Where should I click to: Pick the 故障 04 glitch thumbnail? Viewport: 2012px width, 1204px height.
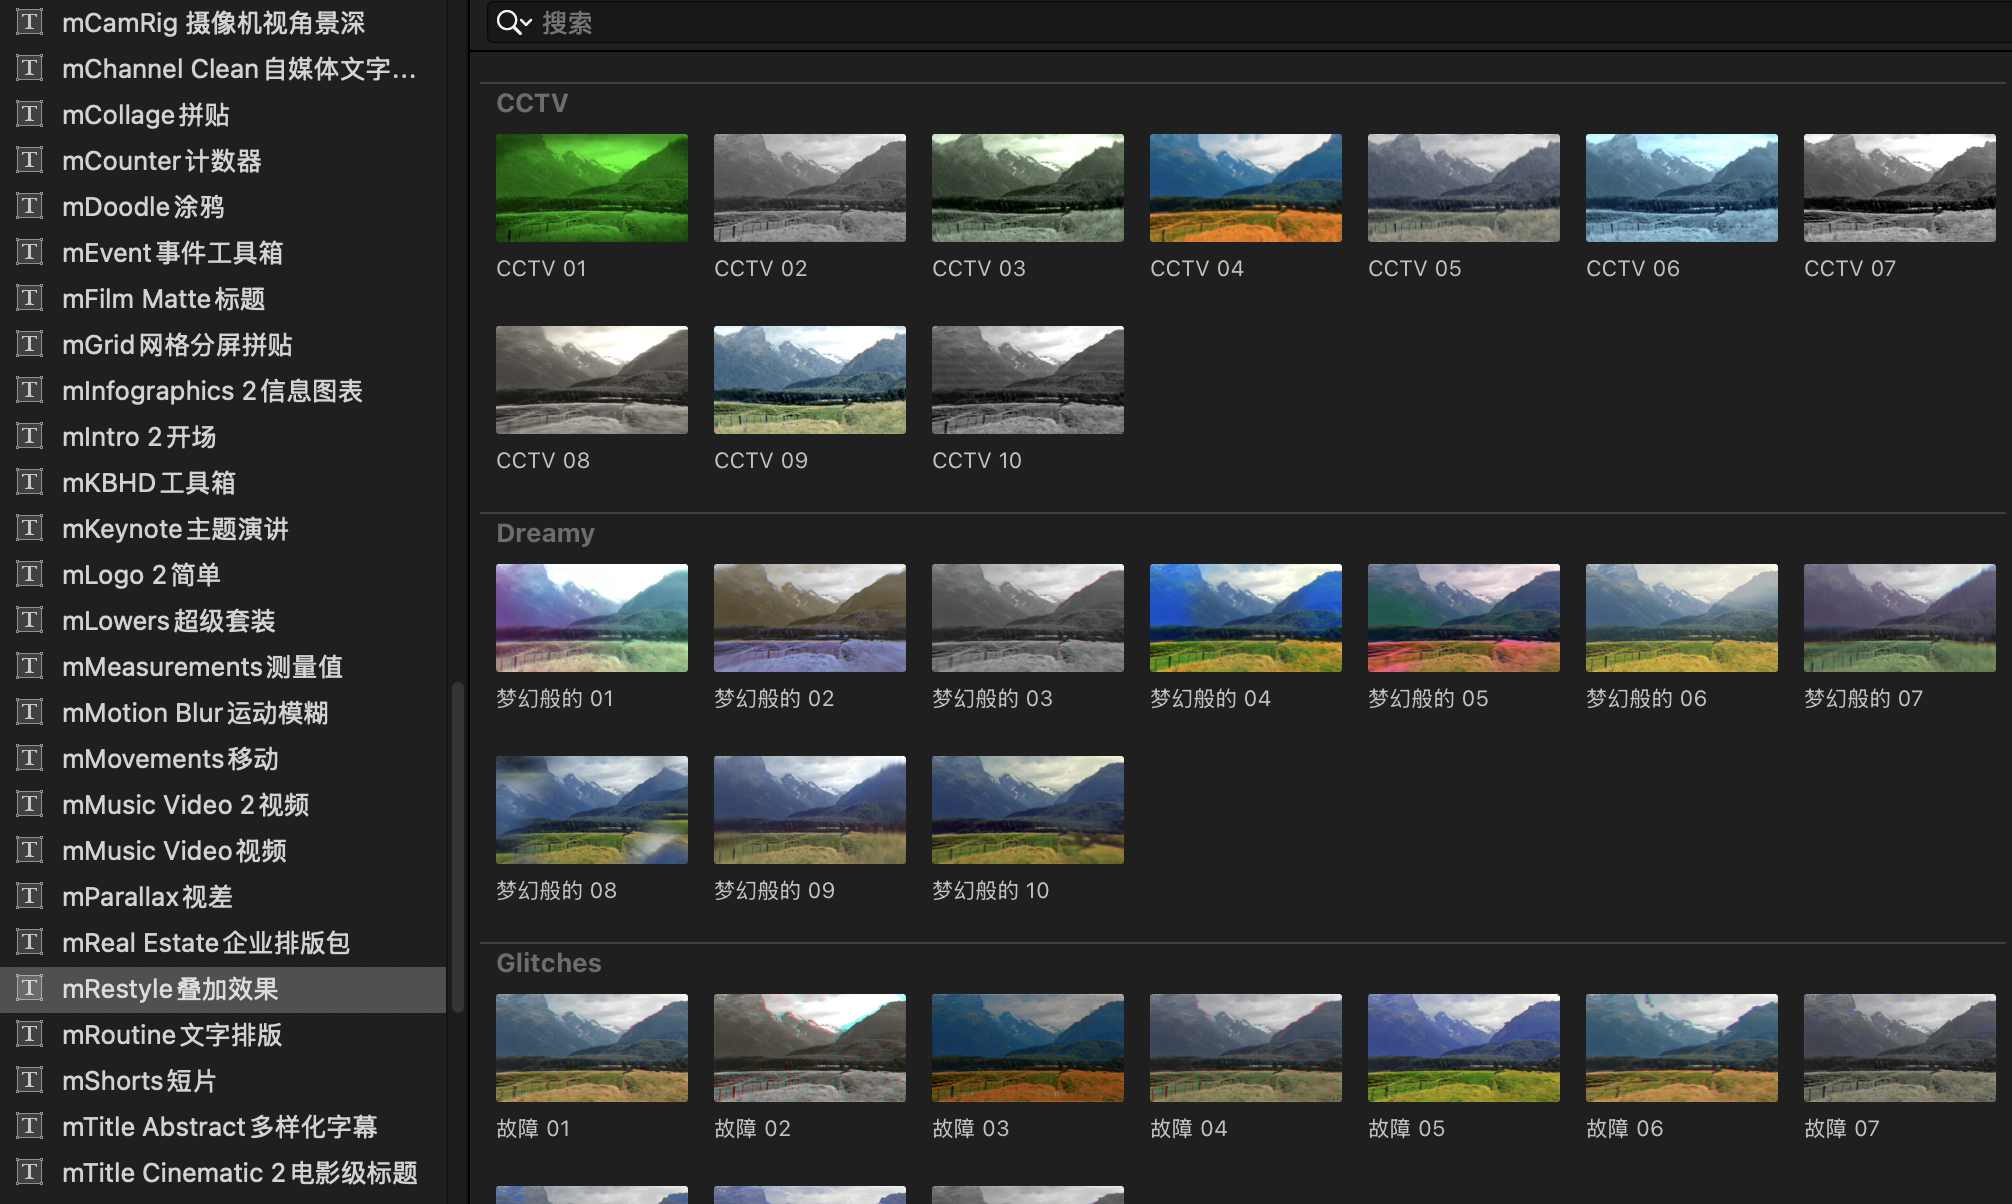point(1246,1048)
